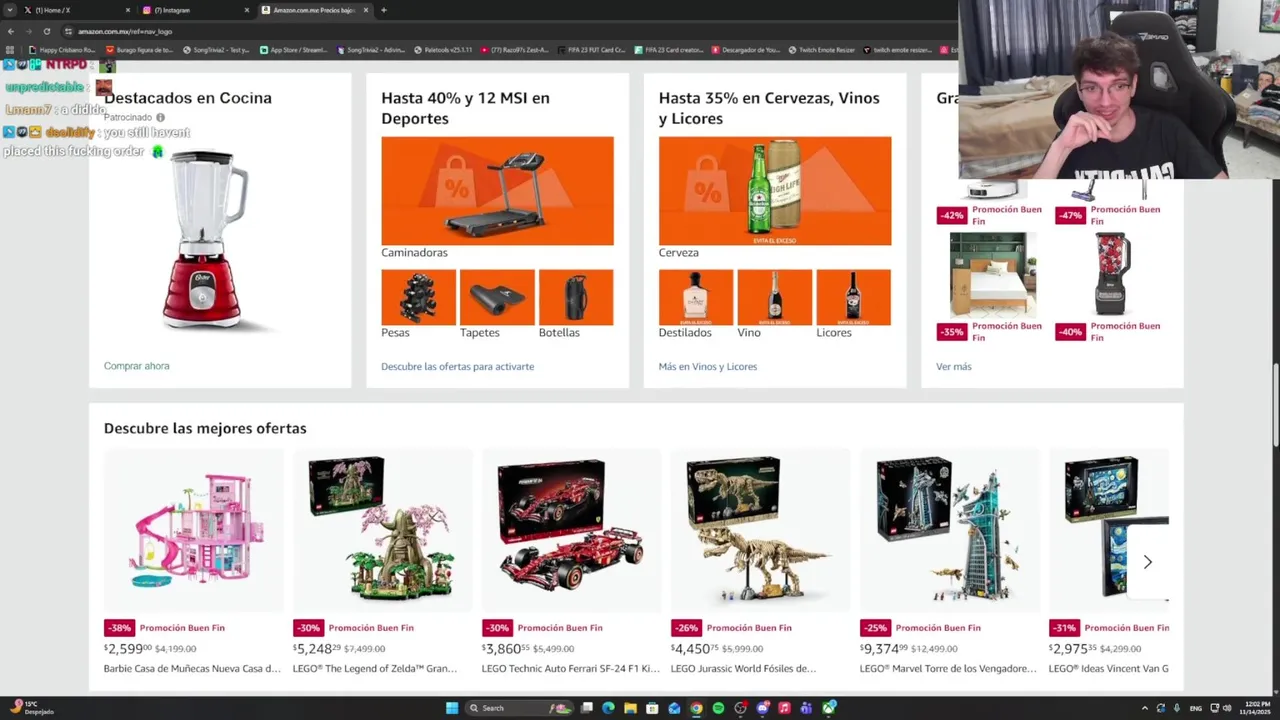1280x720 pixels.
Task: Click the browser back arrow
Action: pos(11,31)
